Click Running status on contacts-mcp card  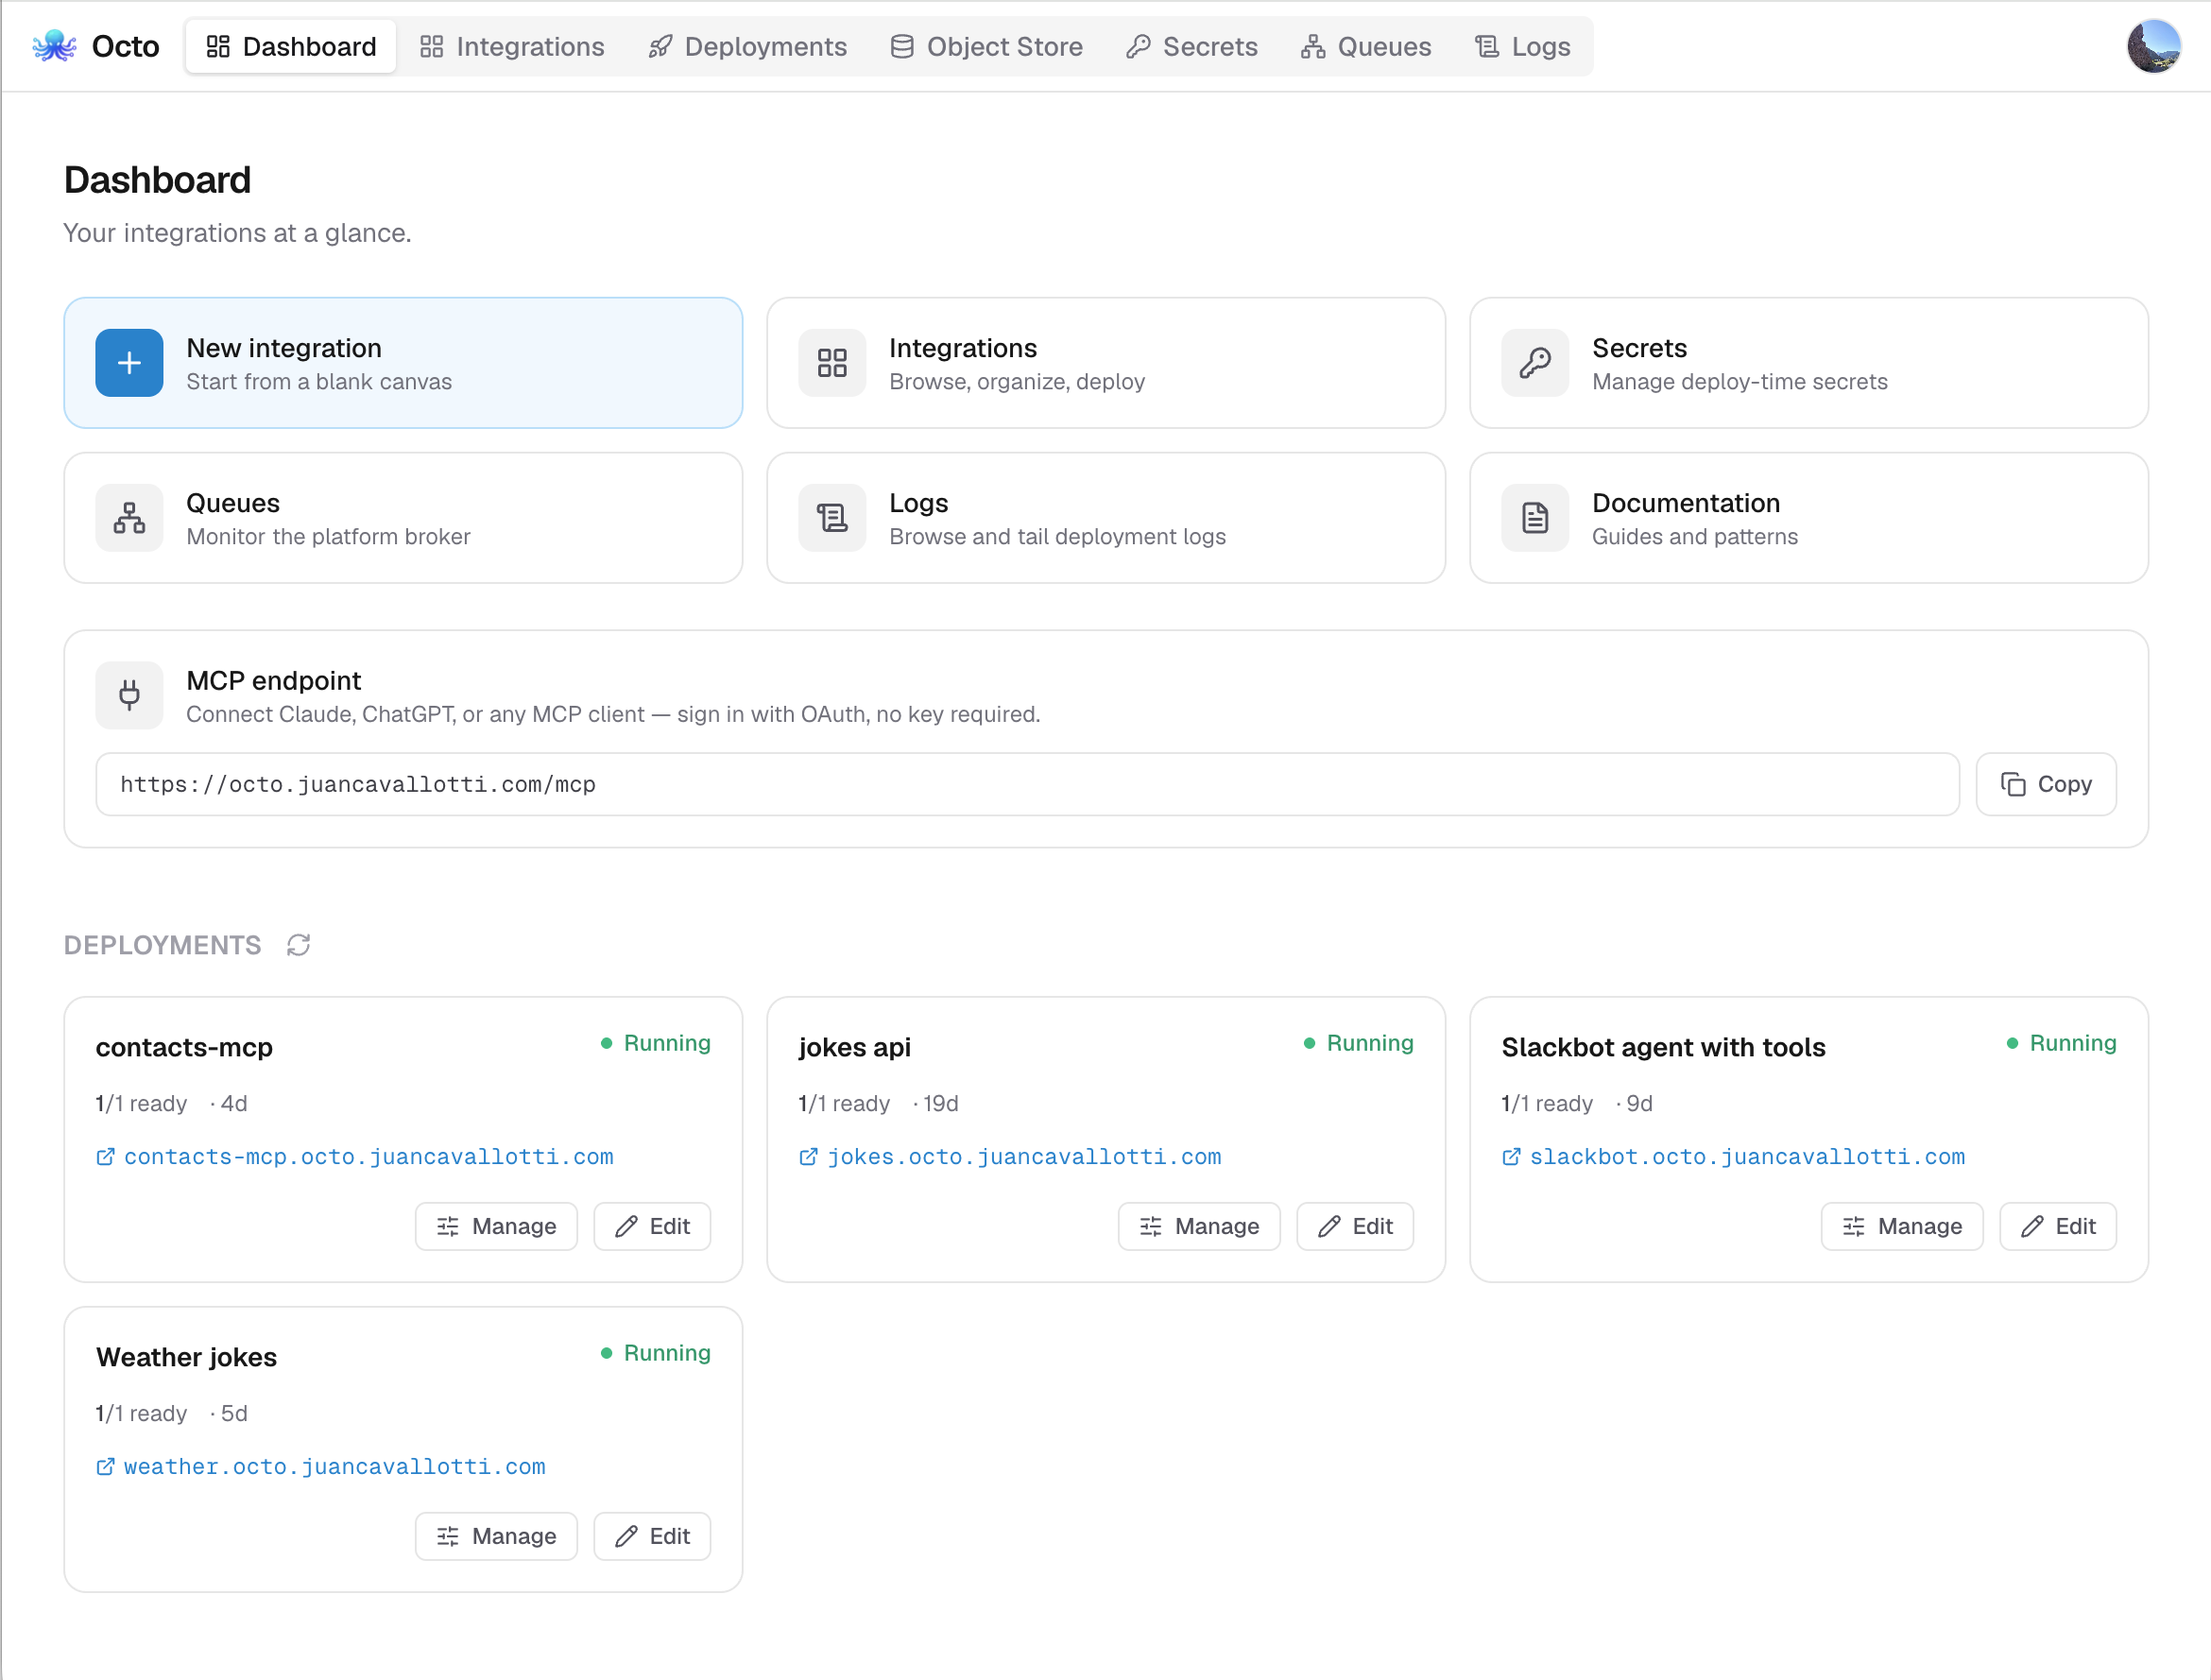[x=656, y=1043]
